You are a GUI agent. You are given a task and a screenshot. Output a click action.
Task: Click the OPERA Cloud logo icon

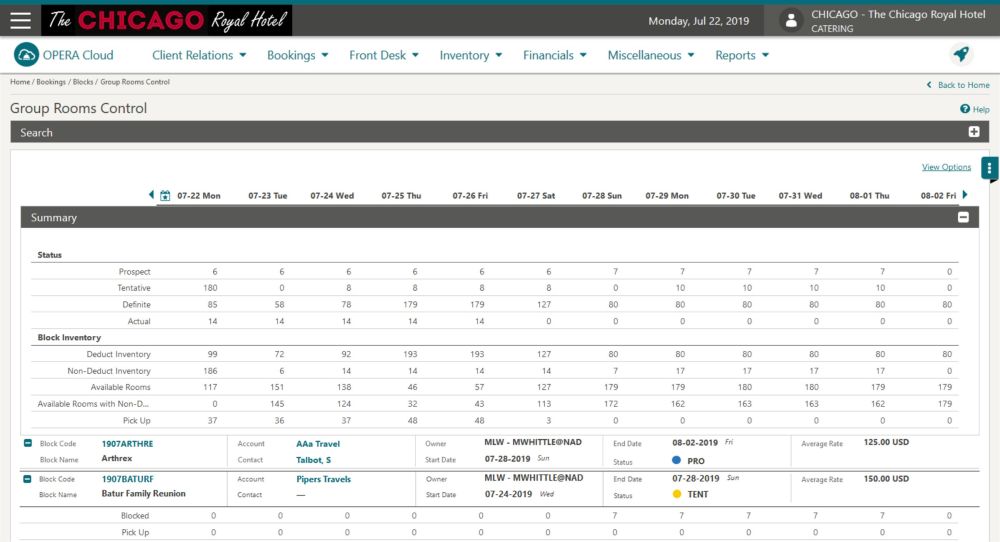pos(26,55)
